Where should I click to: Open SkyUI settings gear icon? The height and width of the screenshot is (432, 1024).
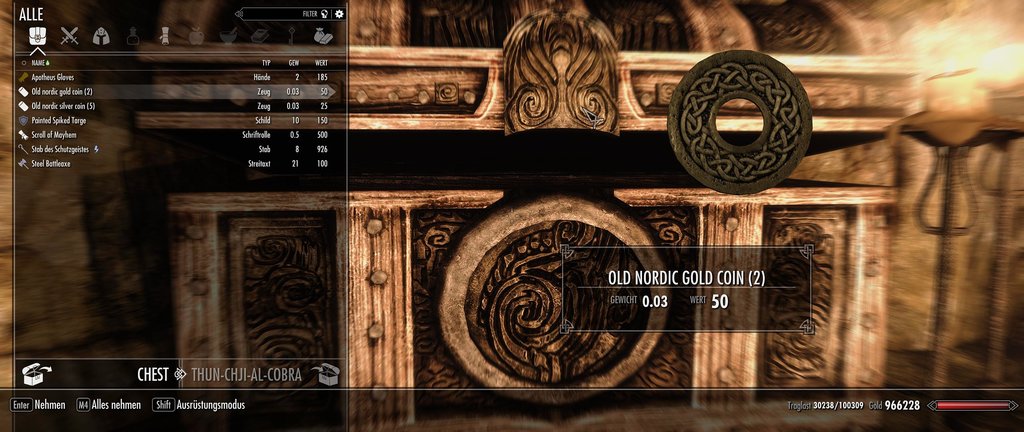coord(340,13)
